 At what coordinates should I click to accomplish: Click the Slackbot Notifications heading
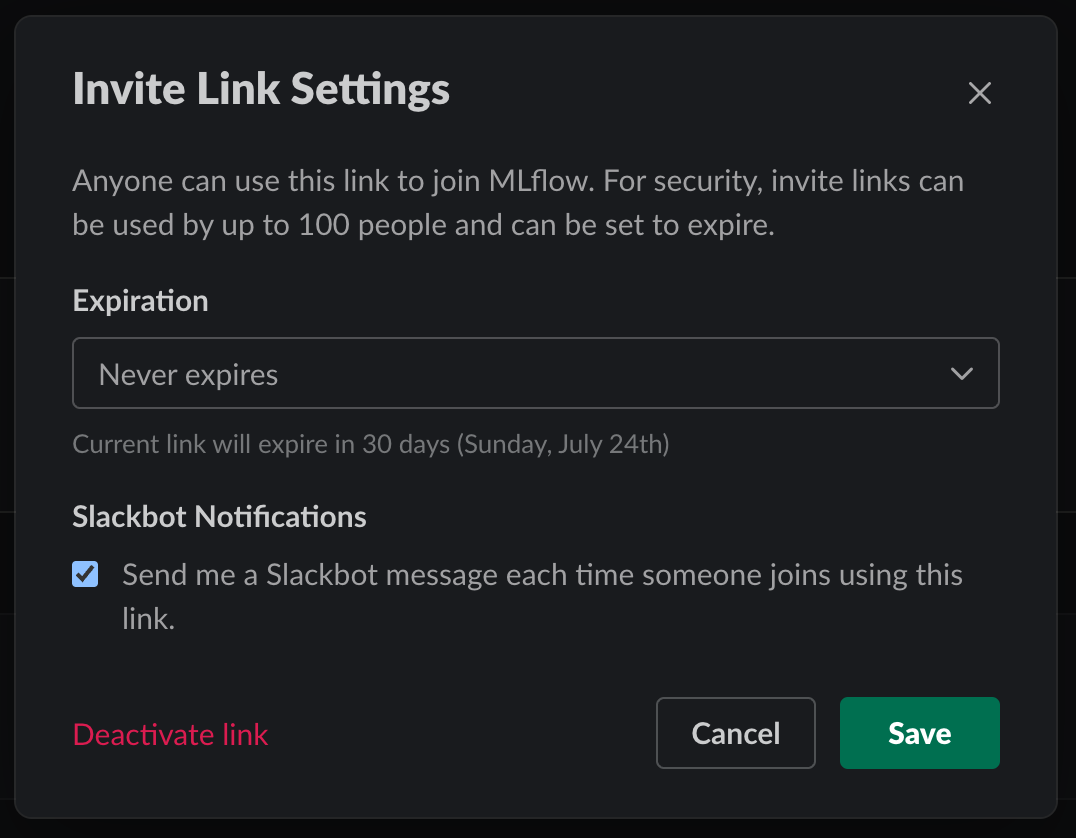[219, 517]
